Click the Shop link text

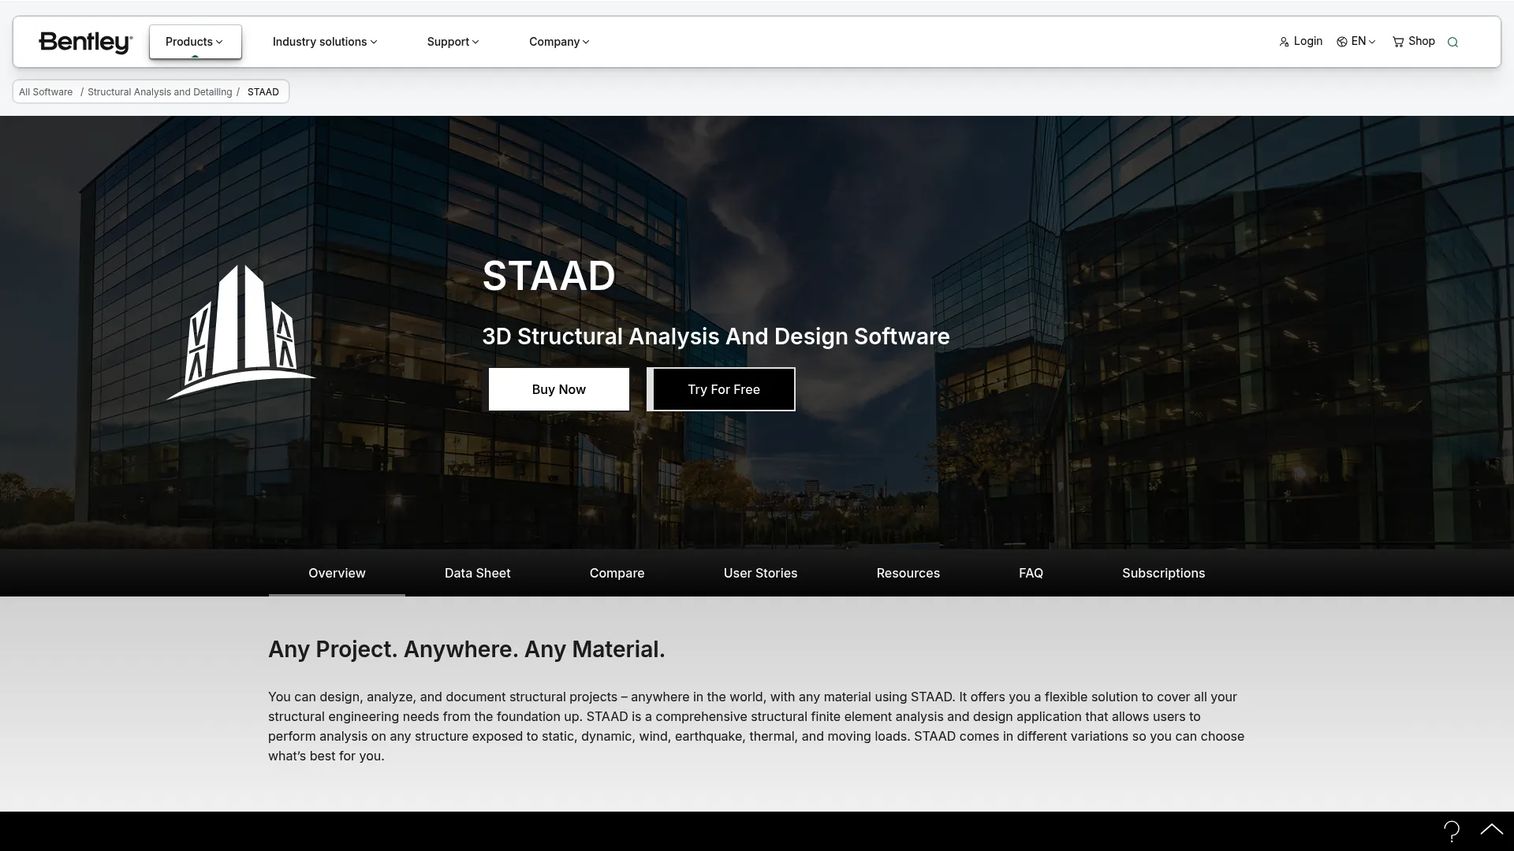coord(1421,42)
